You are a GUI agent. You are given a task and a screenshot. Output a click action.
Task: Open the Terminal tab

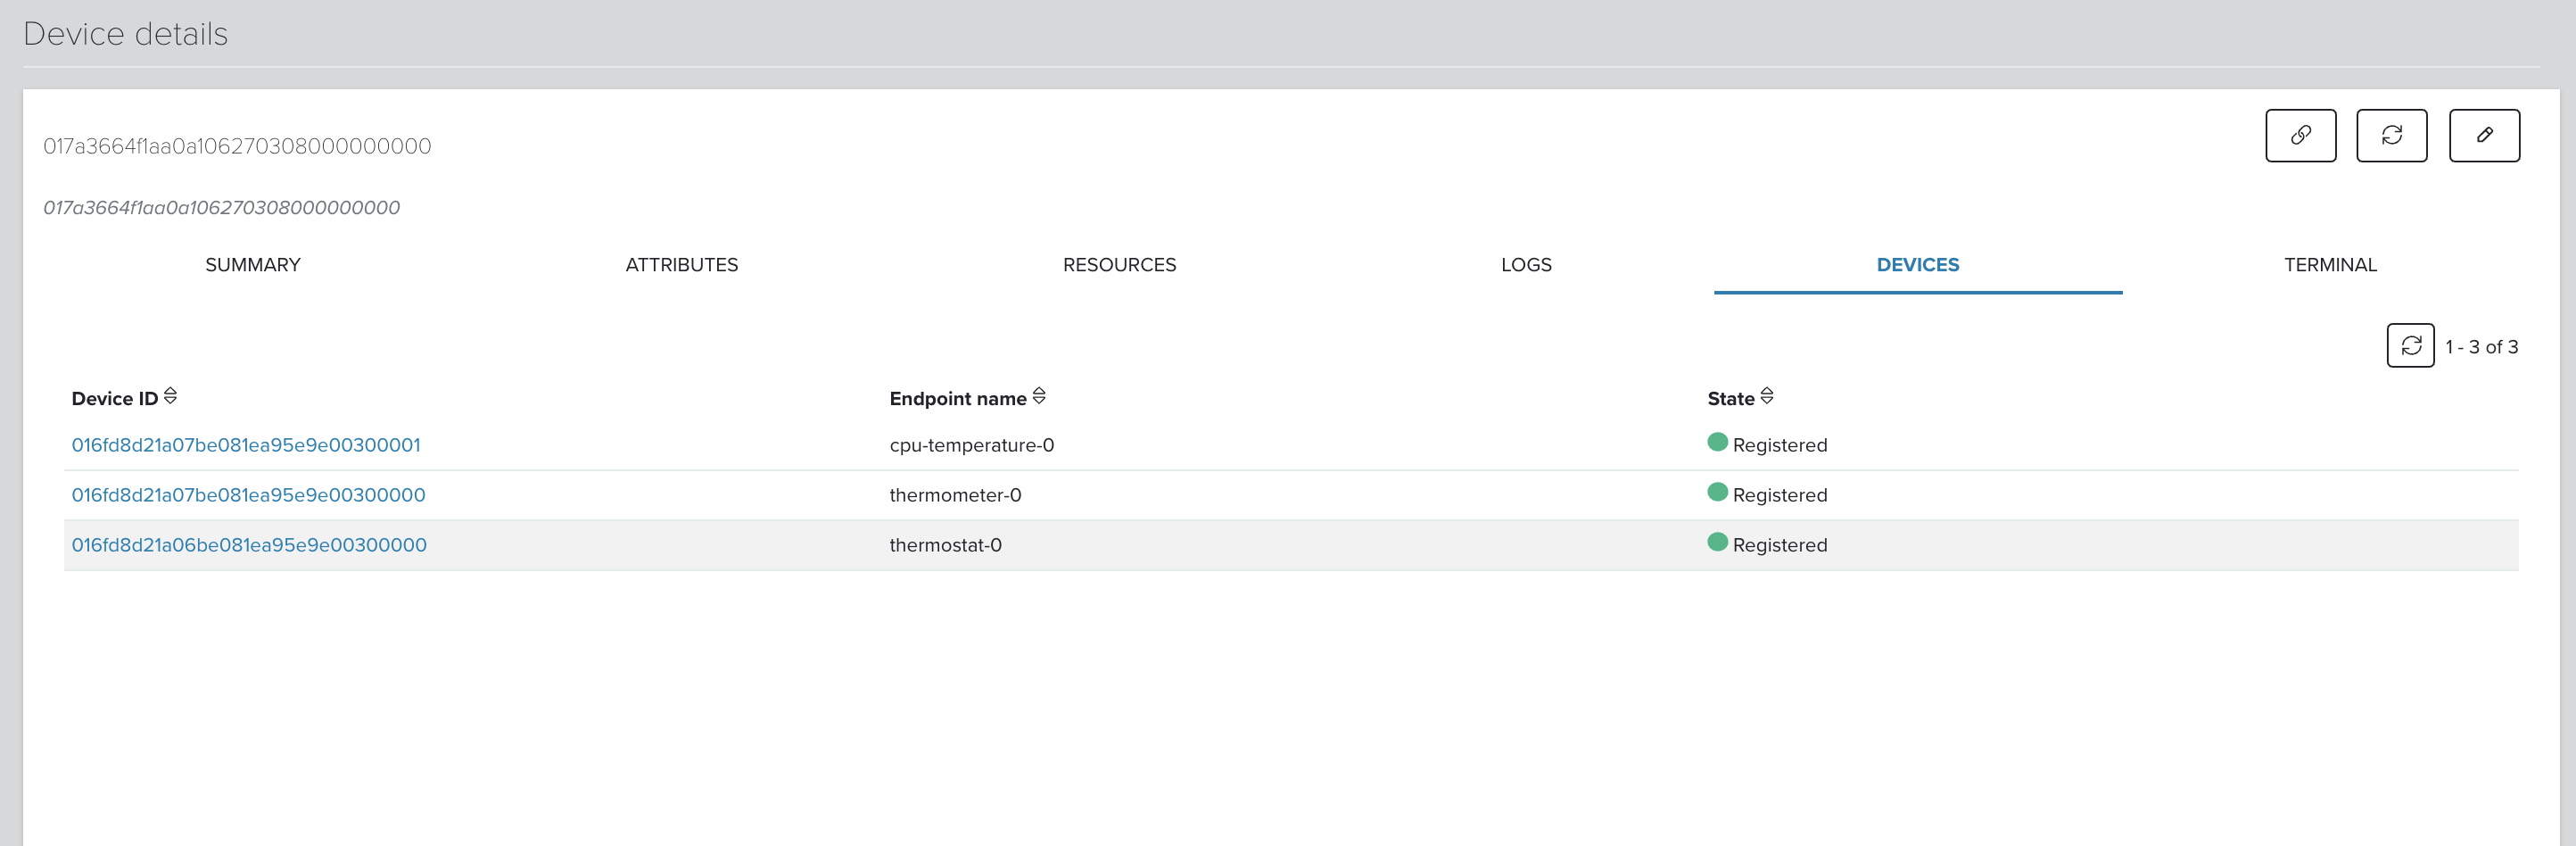pos(2330,265)
